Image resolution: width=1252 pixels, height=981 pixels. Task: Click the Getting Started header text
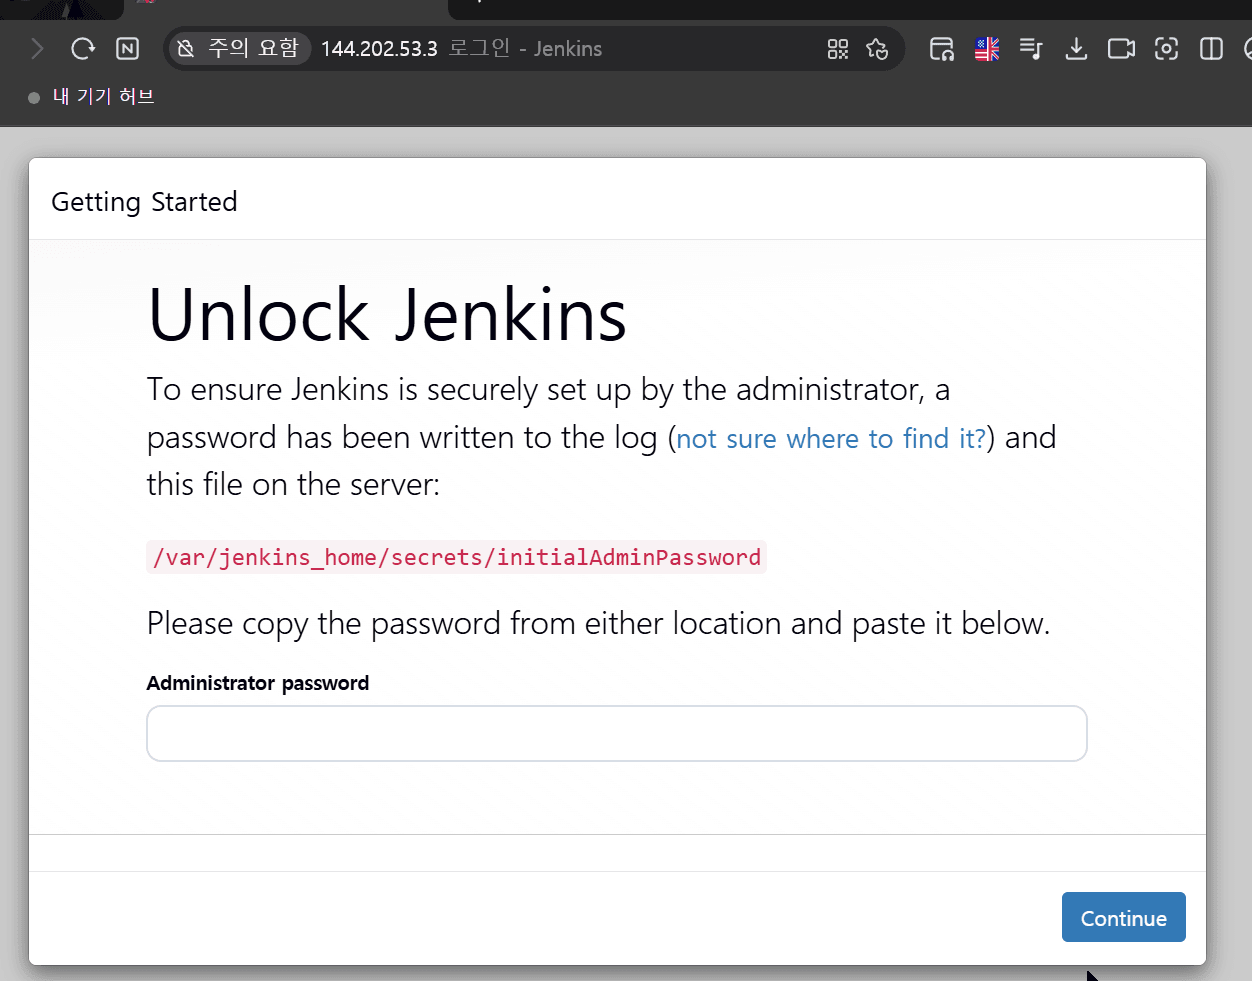(144, 202)
